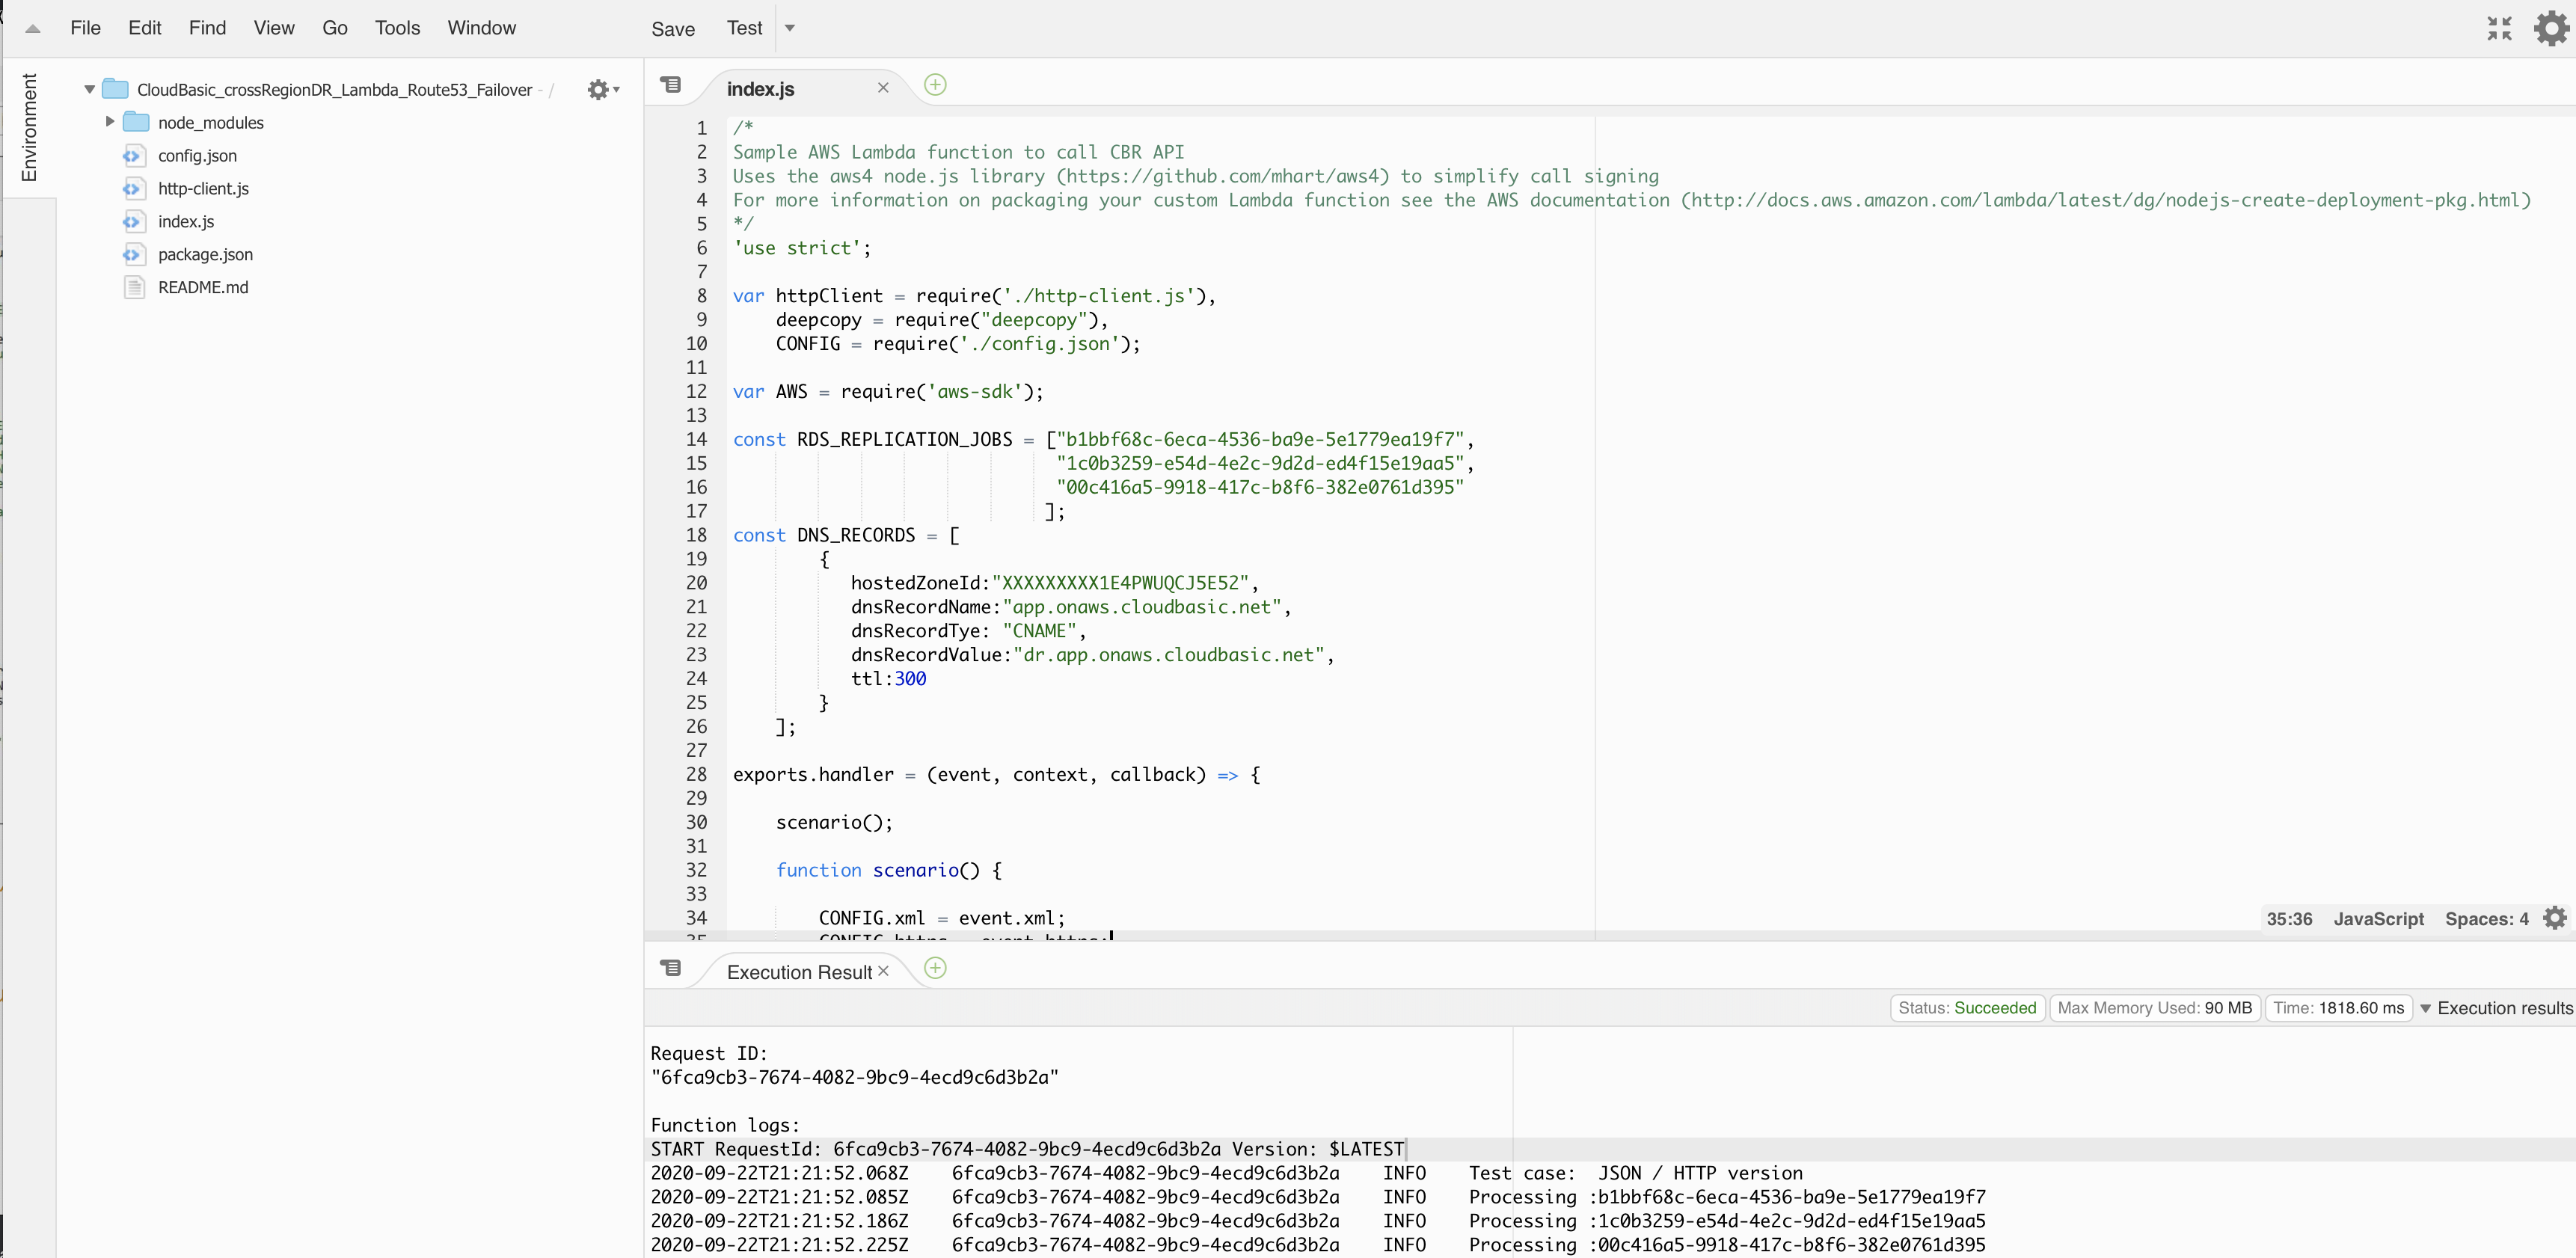2576x1258 pixels.
Task: Collapse the menu bar using up arrow
Action: tap(33, 29)
